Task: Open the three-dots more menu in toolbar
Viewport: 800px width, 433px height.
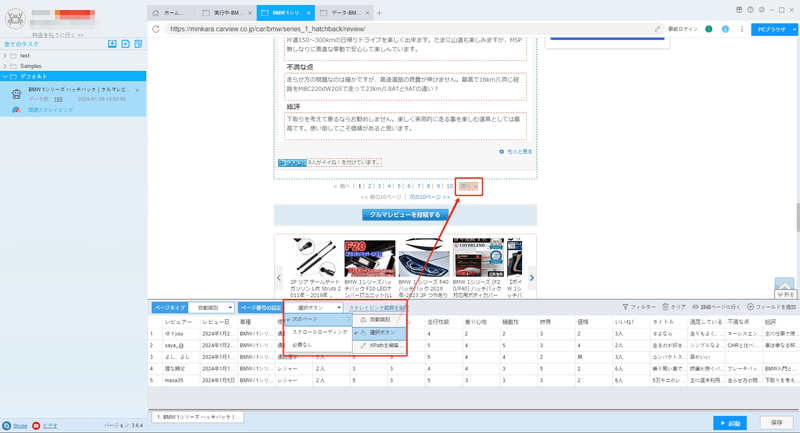Action: click(742, 29)
